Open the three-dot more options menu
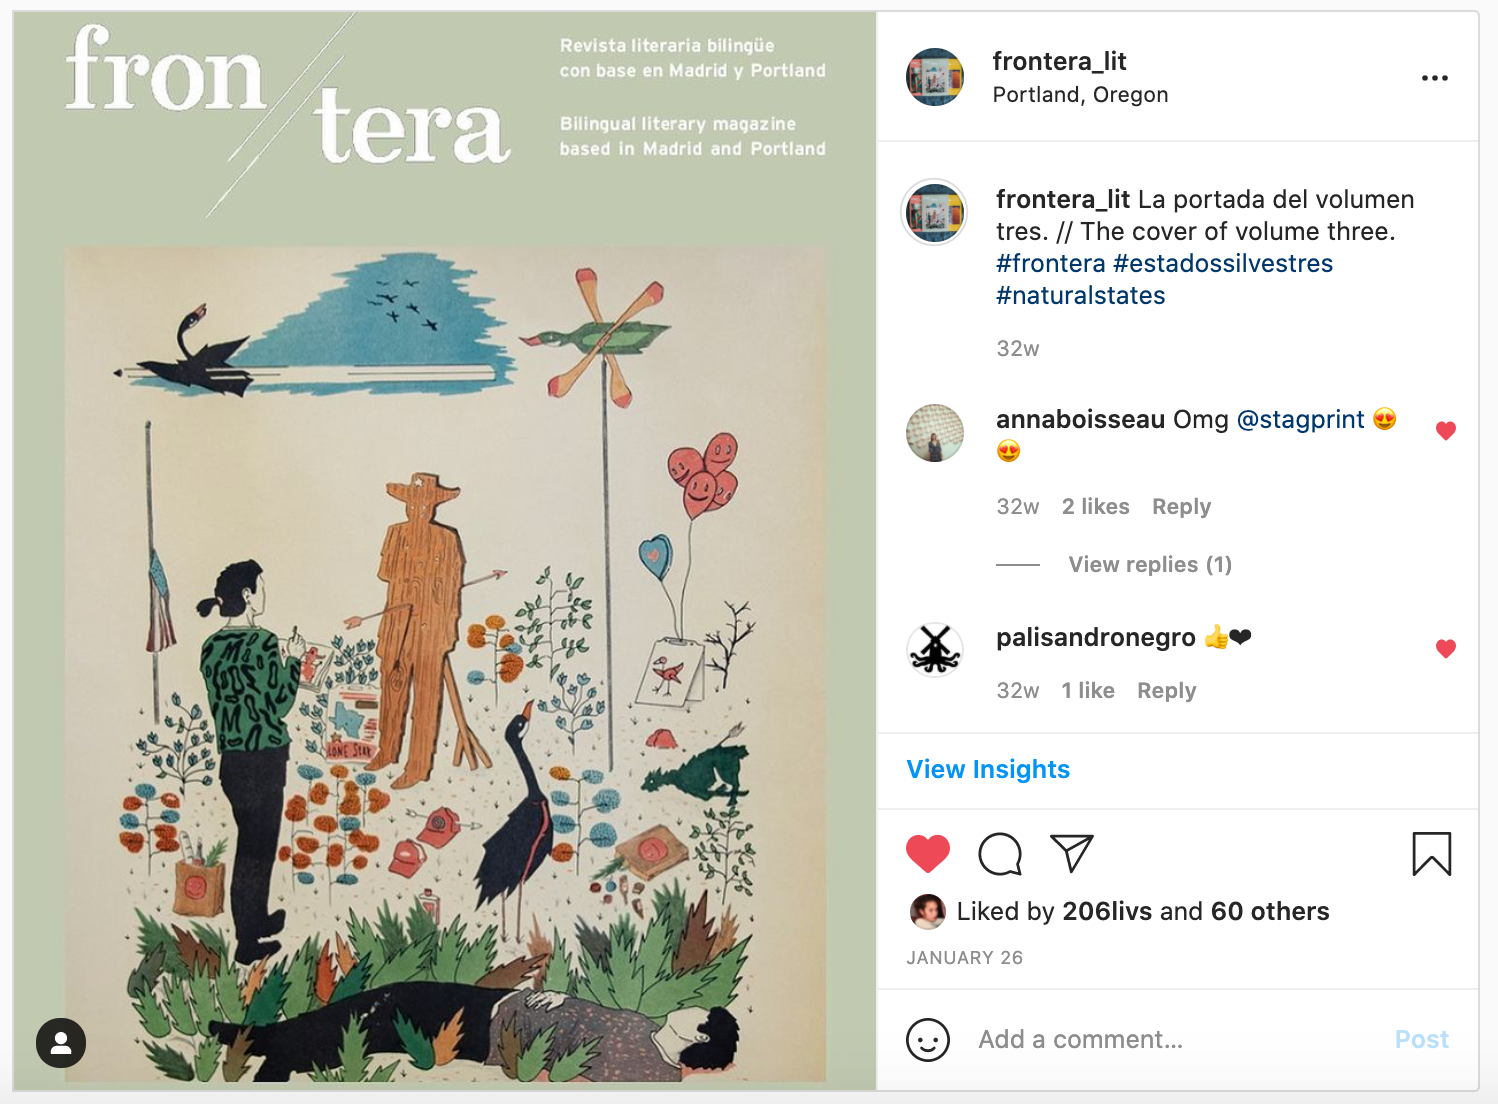 (1434, 78)
